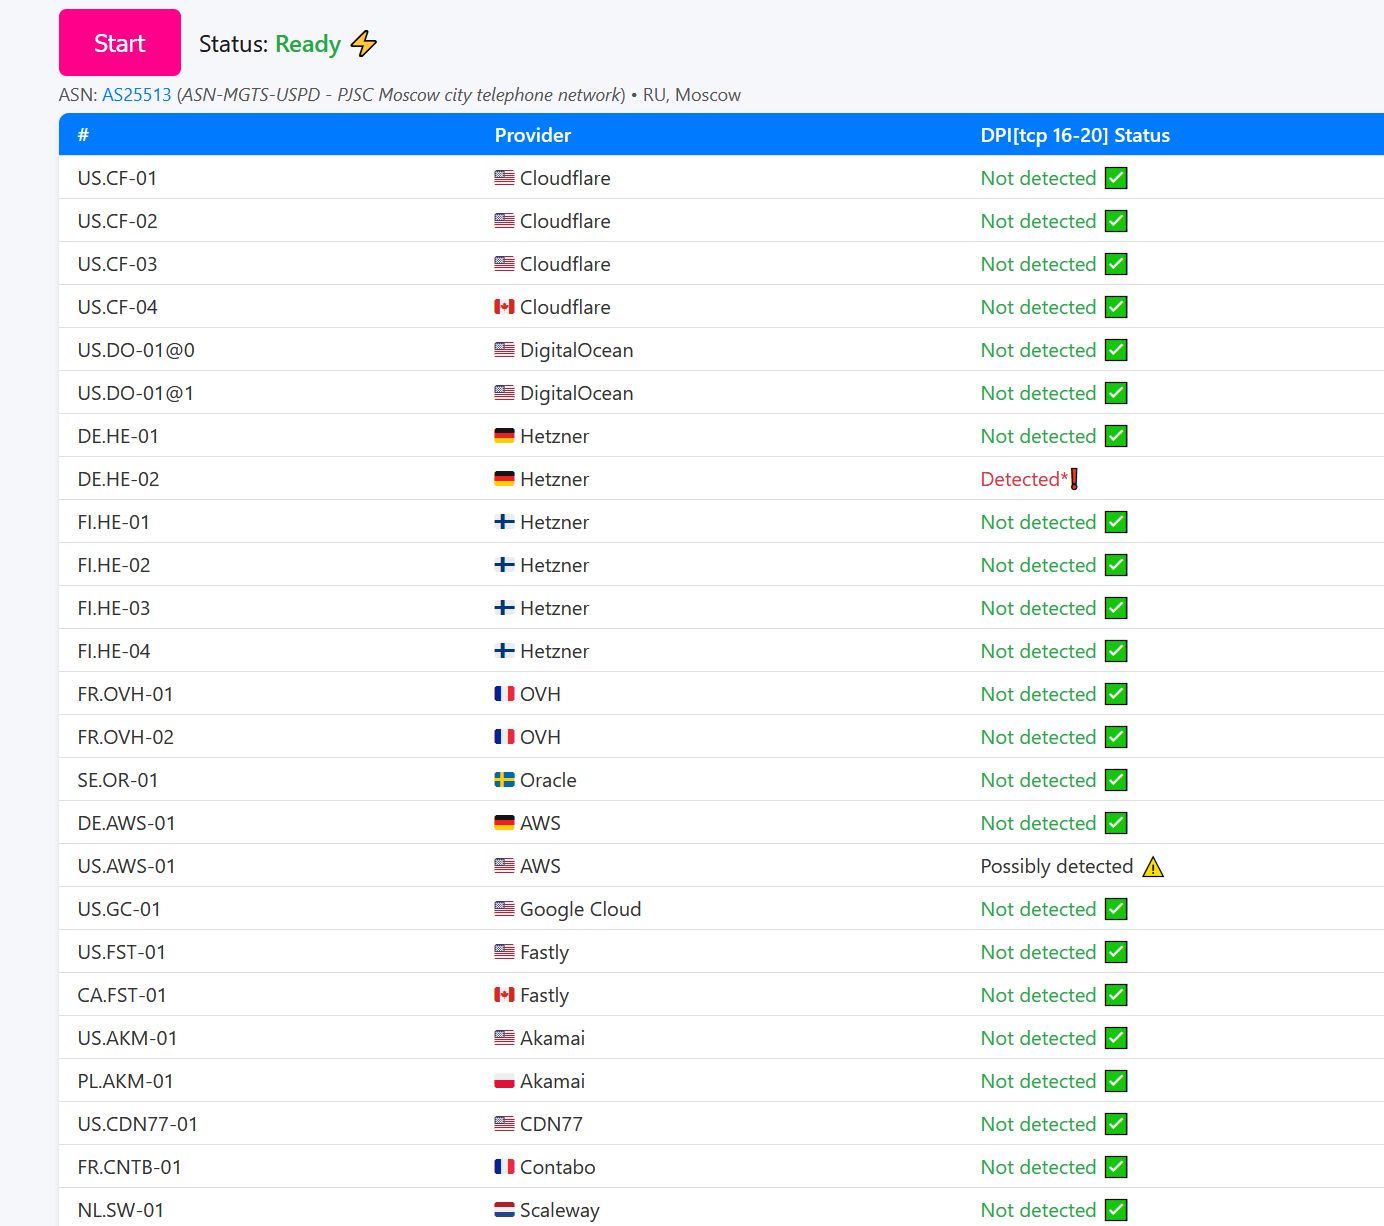Click the lightning bolt status icon
This screenshot has width=1384, height=1226.
(x=364, y=44)
